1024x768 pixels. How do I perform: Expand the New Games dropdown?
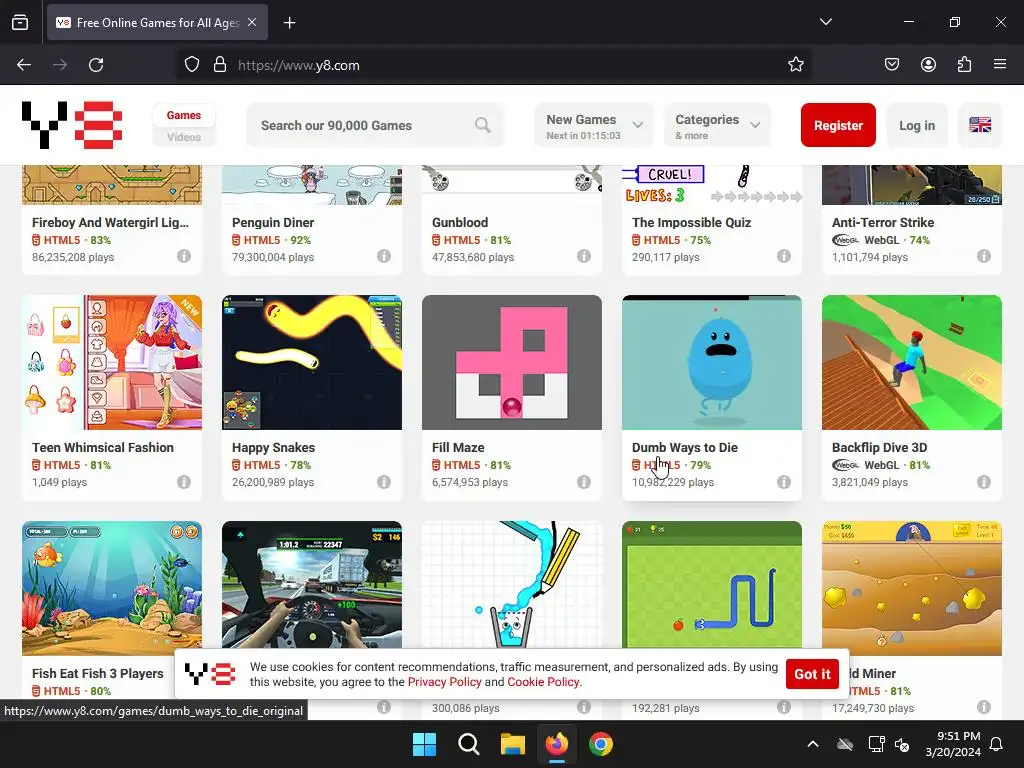coord(594,125)
